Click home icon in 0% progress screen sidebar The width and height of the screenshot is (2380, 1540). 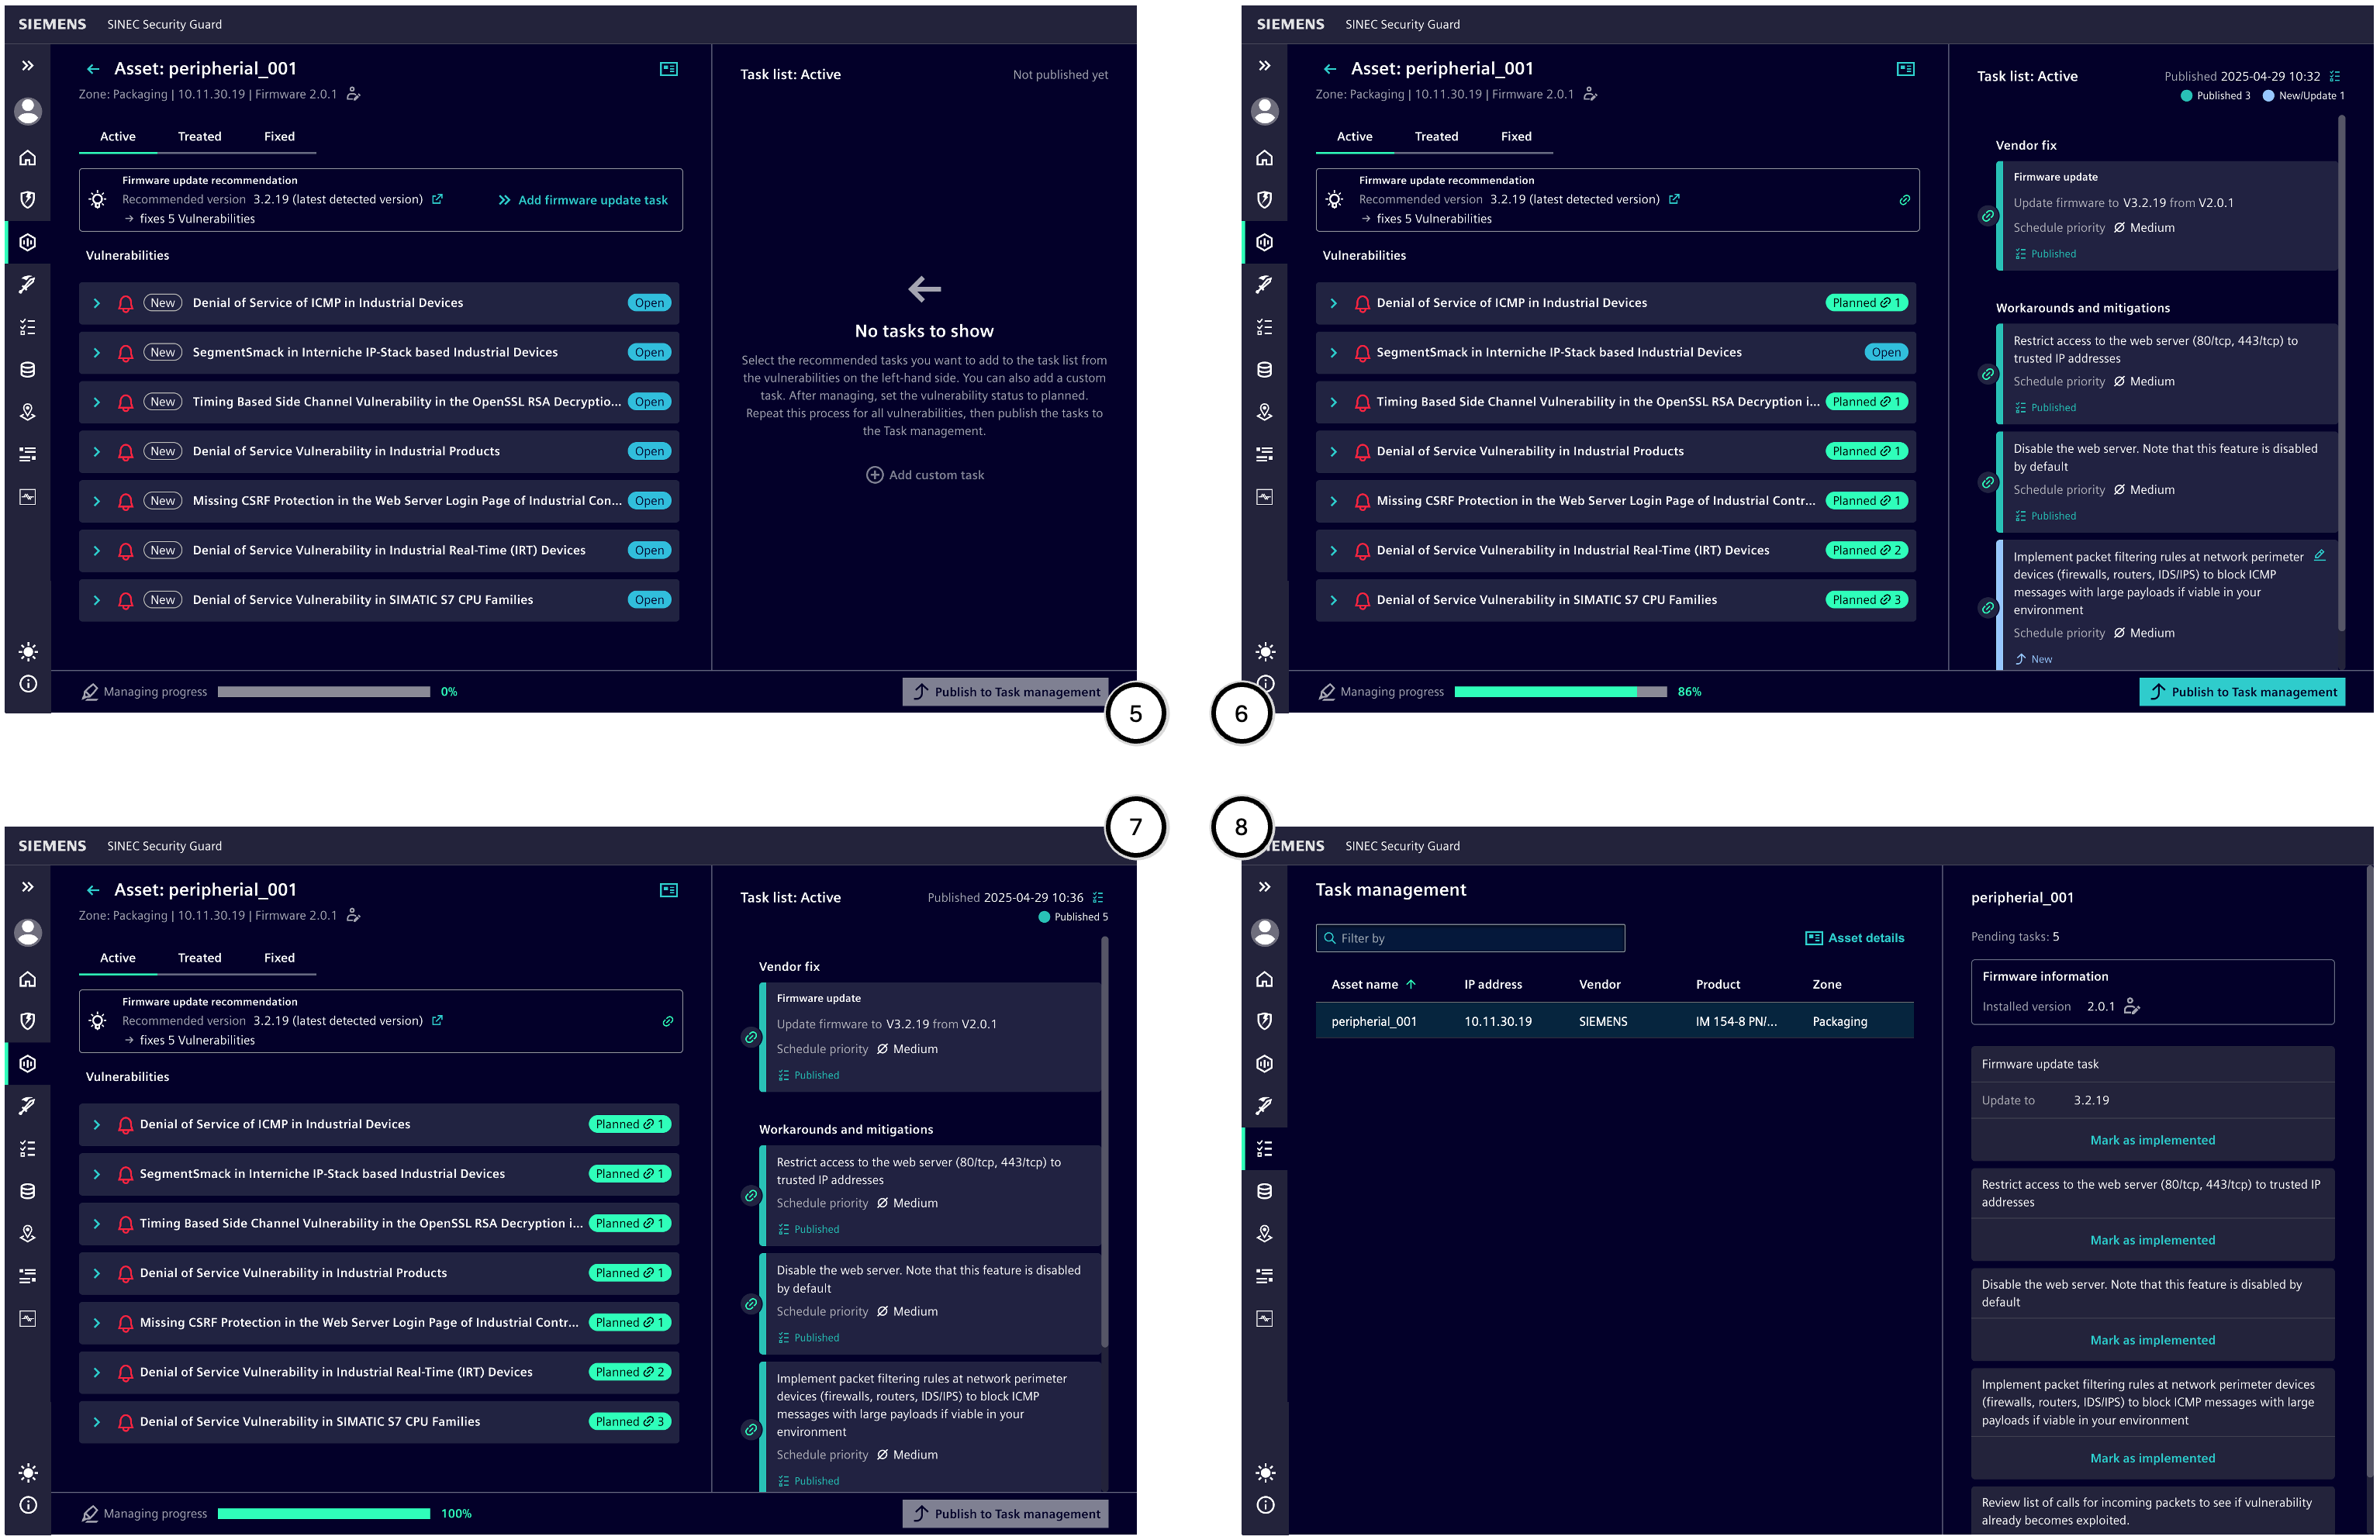point(28,158)
